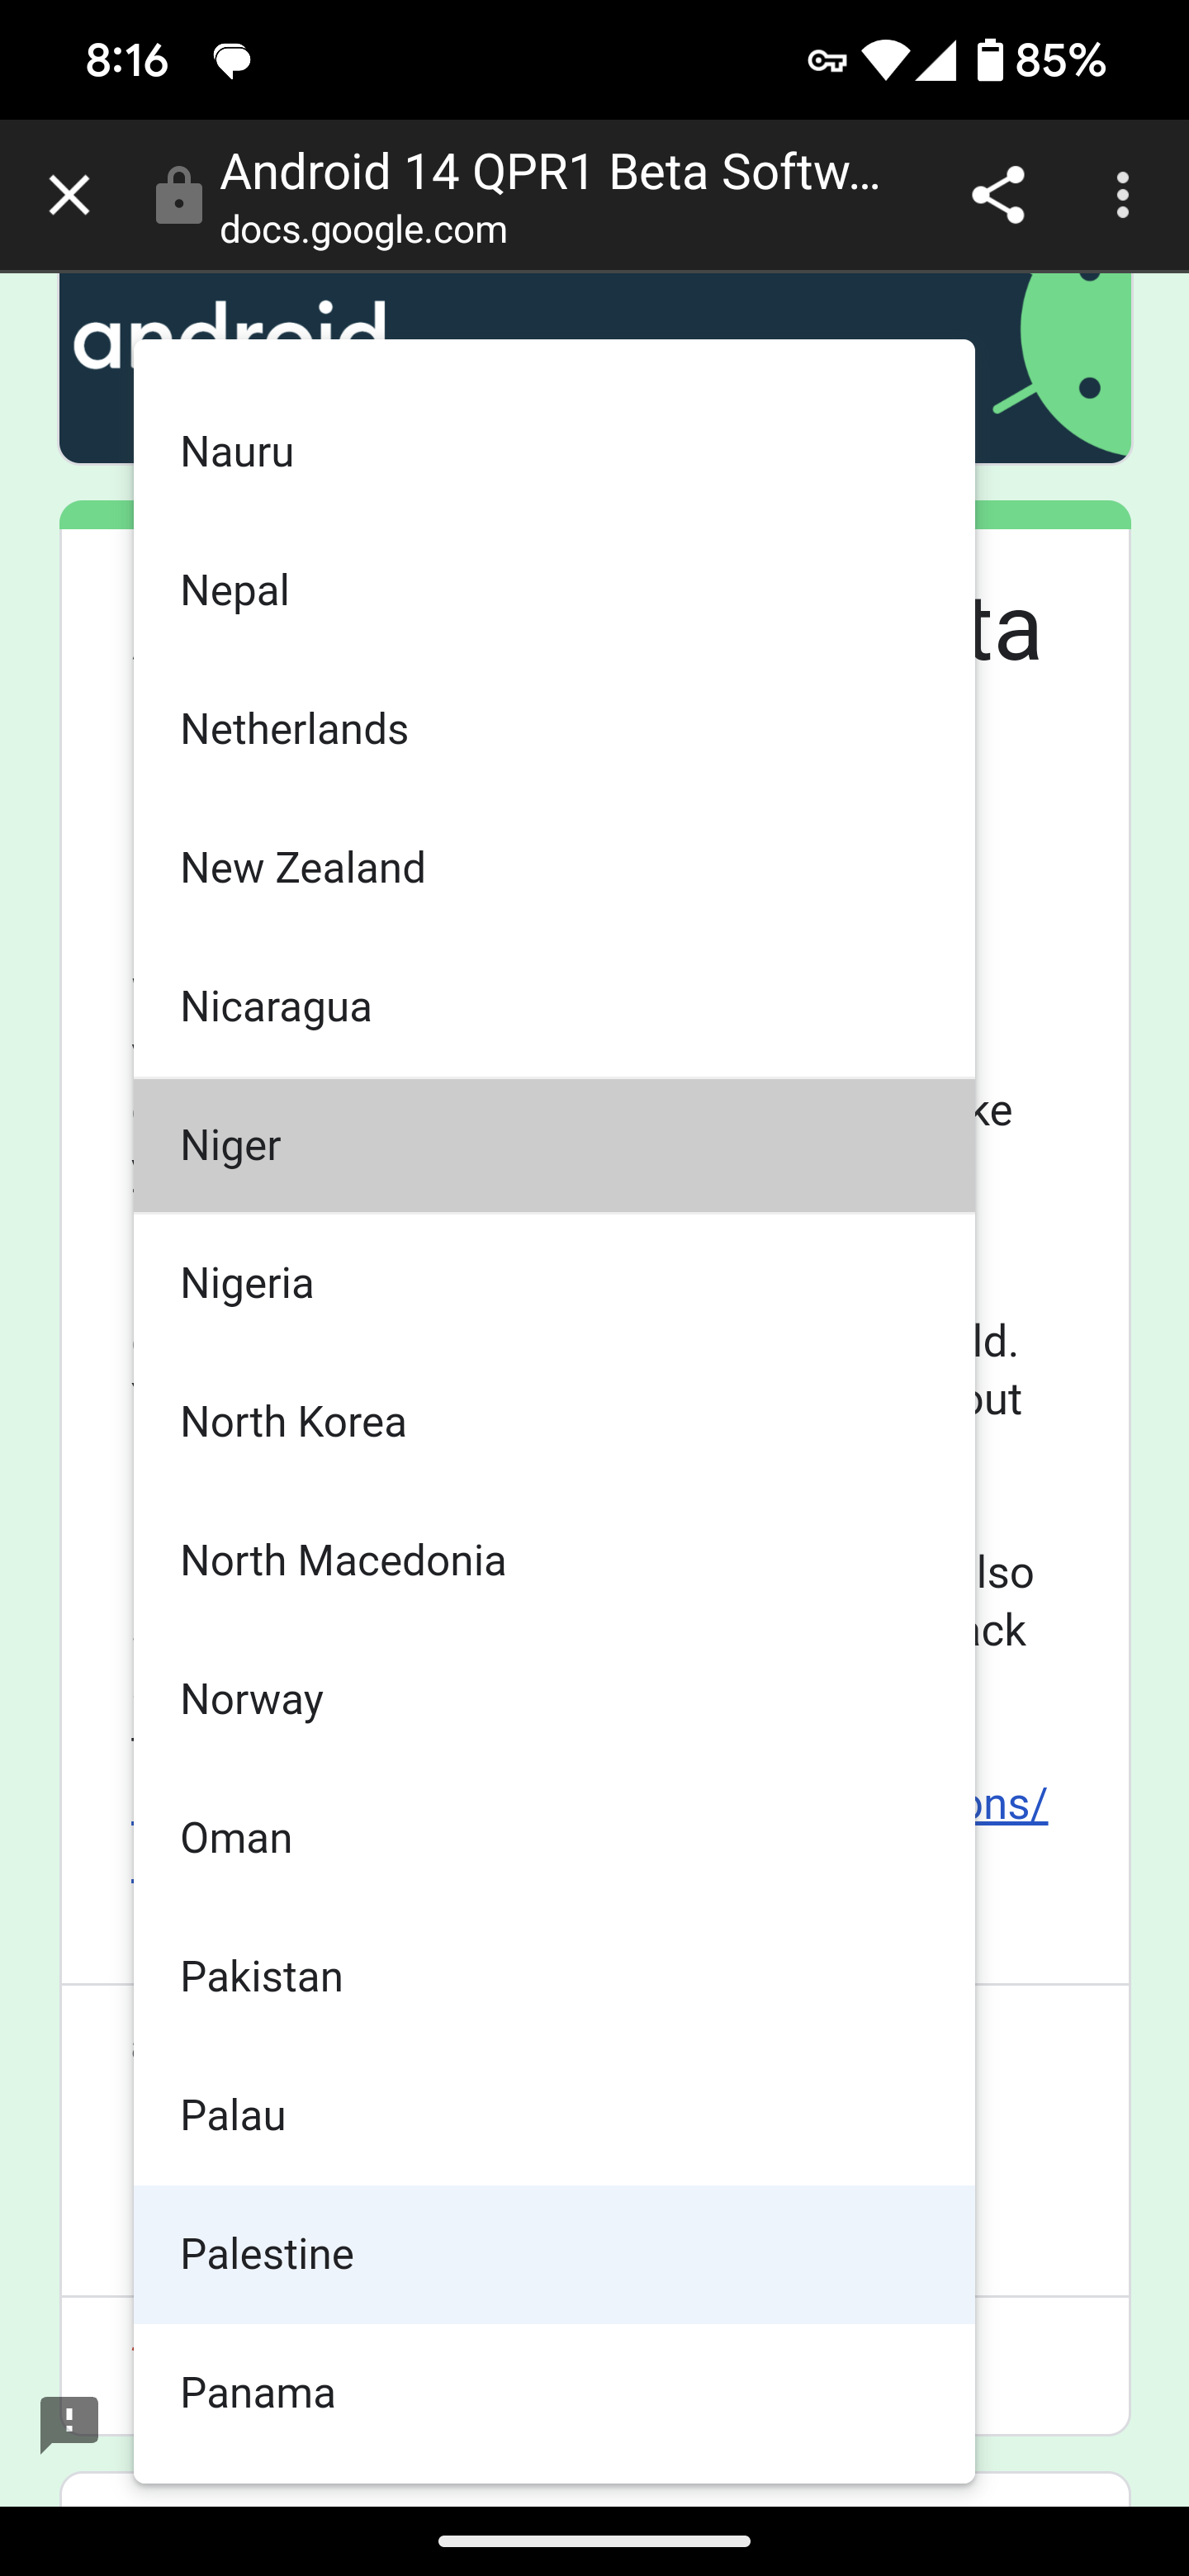Pick Palau from the list
Image resolution: width=1189 pixels, height=2576 pixels.
click(554, 2115)
